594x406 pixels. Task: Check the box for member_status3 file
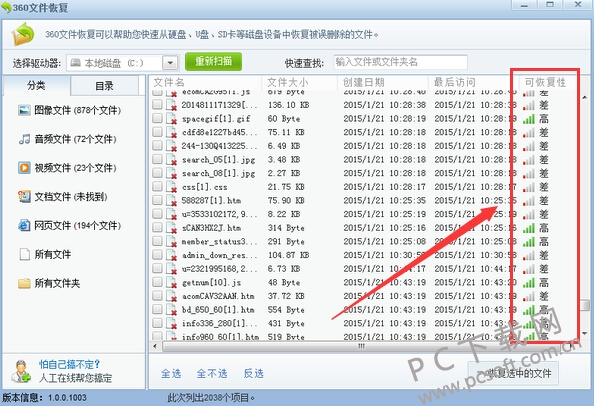click(157, 241)
